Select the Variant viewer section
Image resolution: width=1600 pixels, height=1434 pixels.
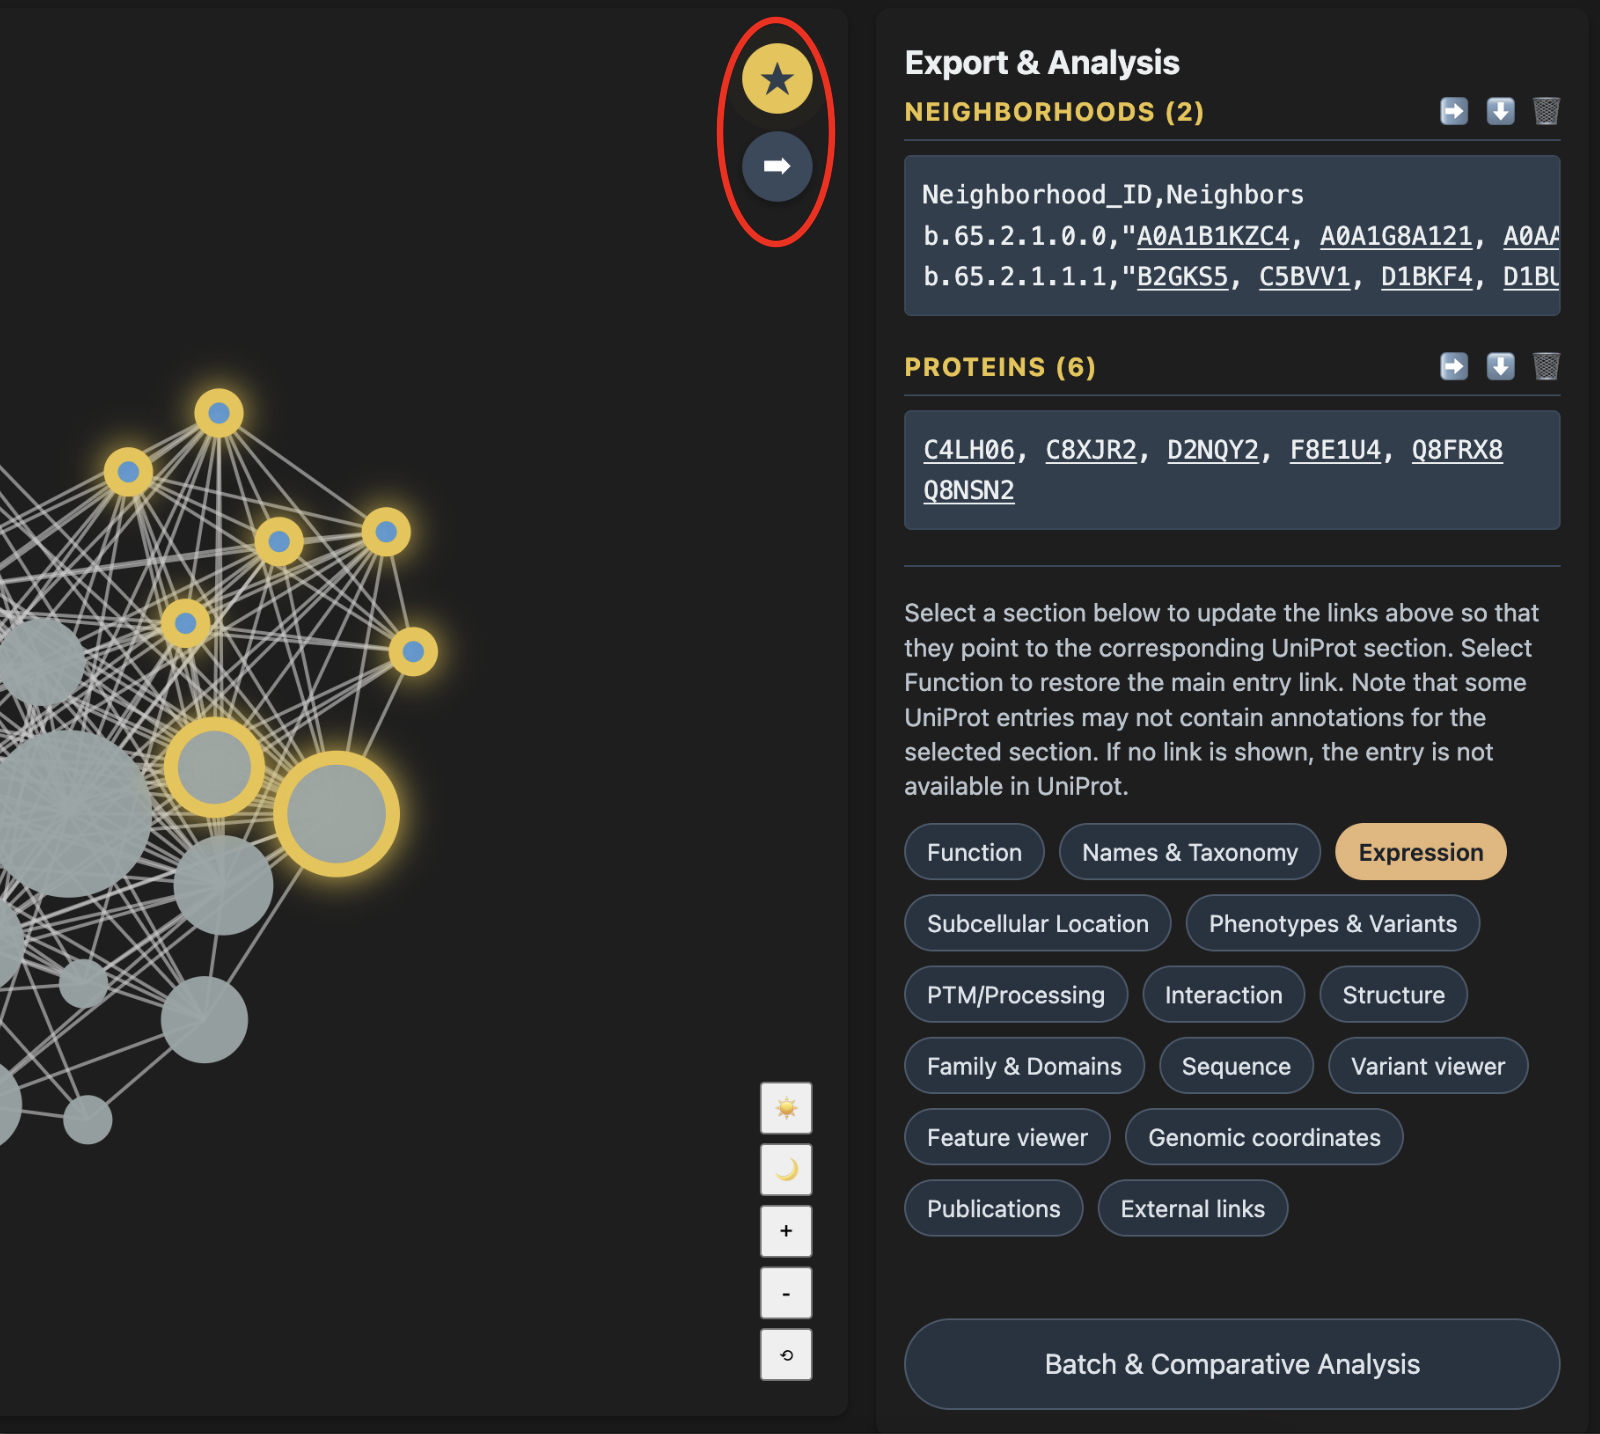pyautogui.click(x=1428, y=1066)
